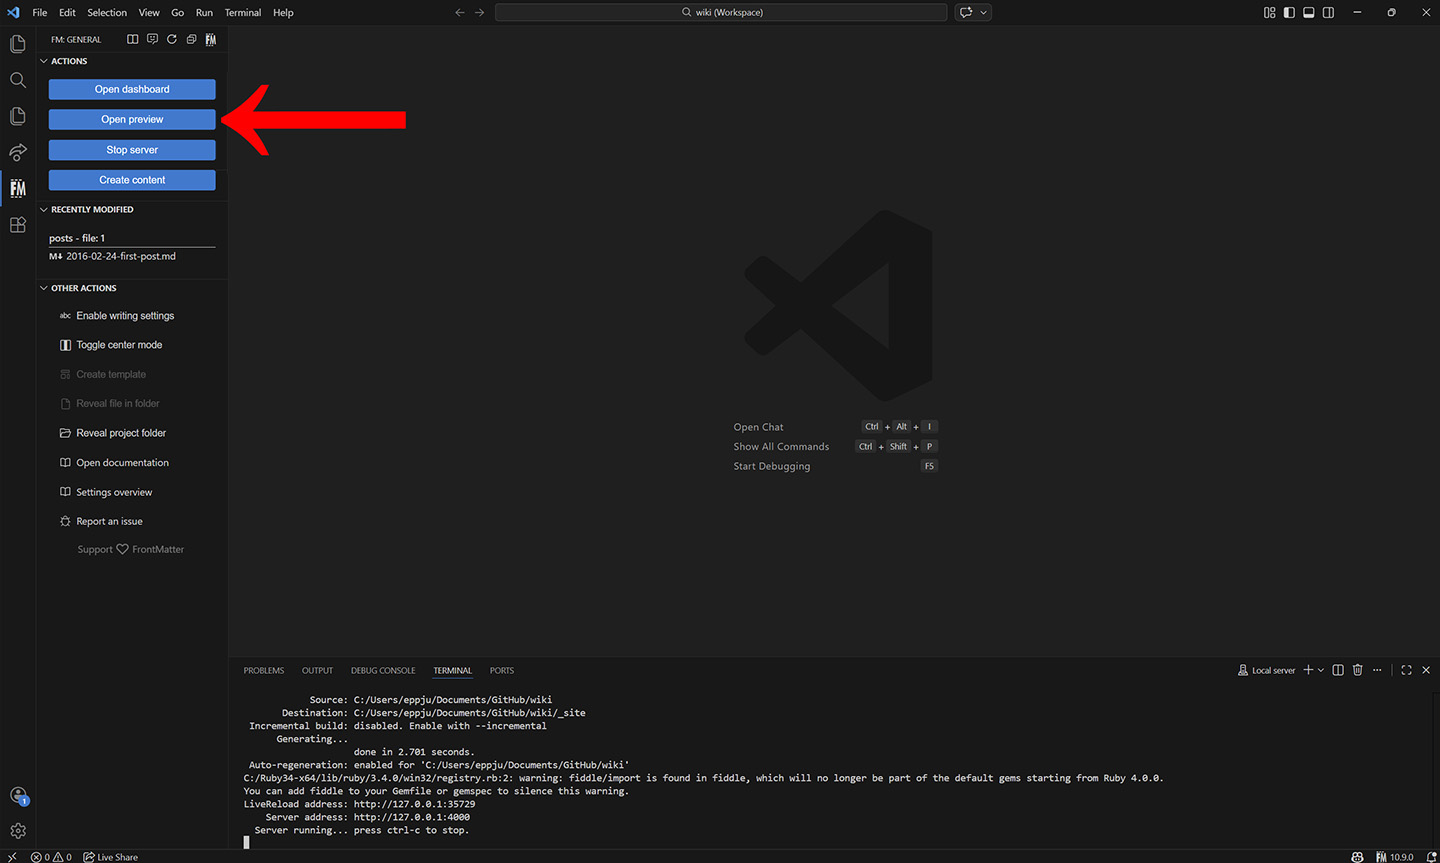This screenshot has height=863, width=1440.
Task: Open the Run menu
Action: 204,12
